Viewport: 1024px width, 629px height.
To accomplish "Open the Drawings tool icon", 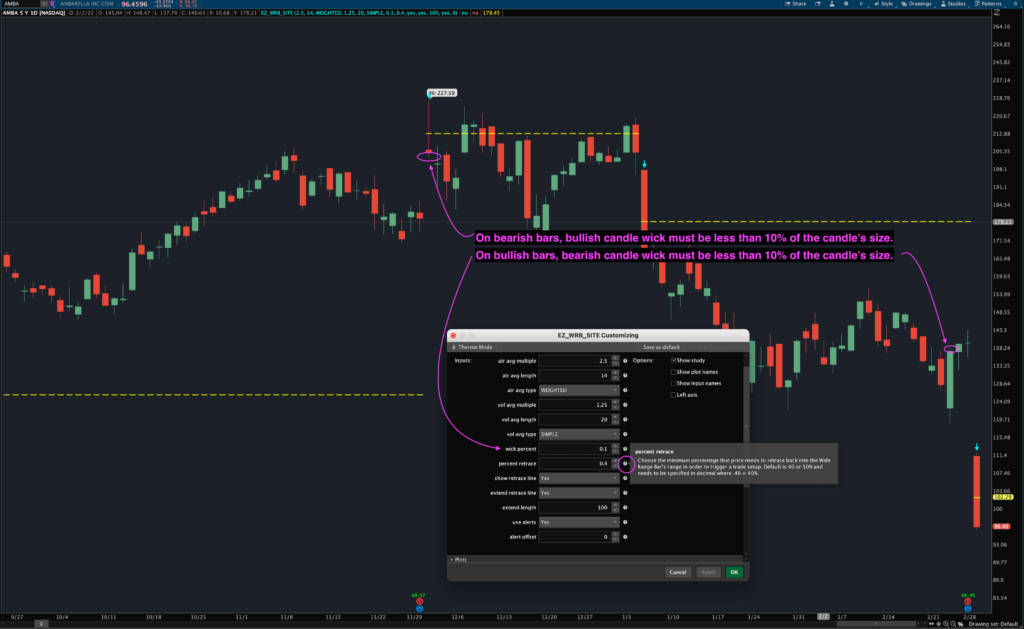I will click(918, 4).
